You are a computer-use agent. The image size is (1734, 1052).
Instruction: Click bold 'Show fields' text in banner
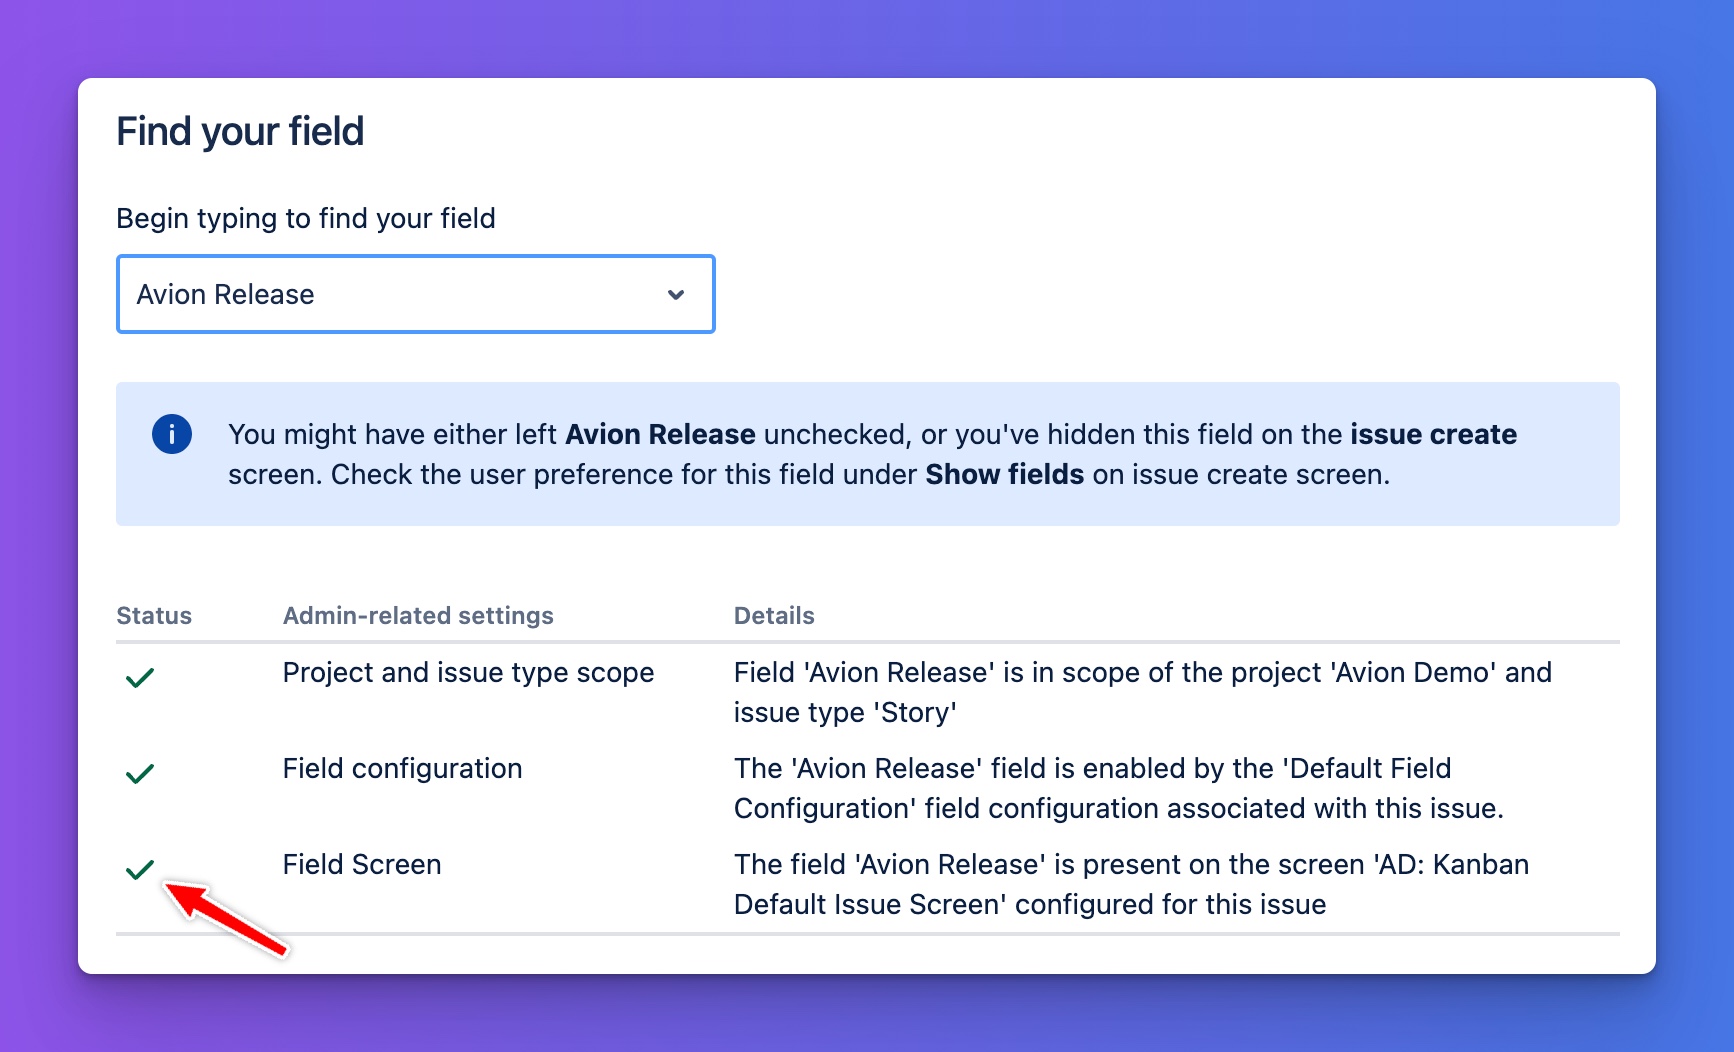click(1004, 475)
